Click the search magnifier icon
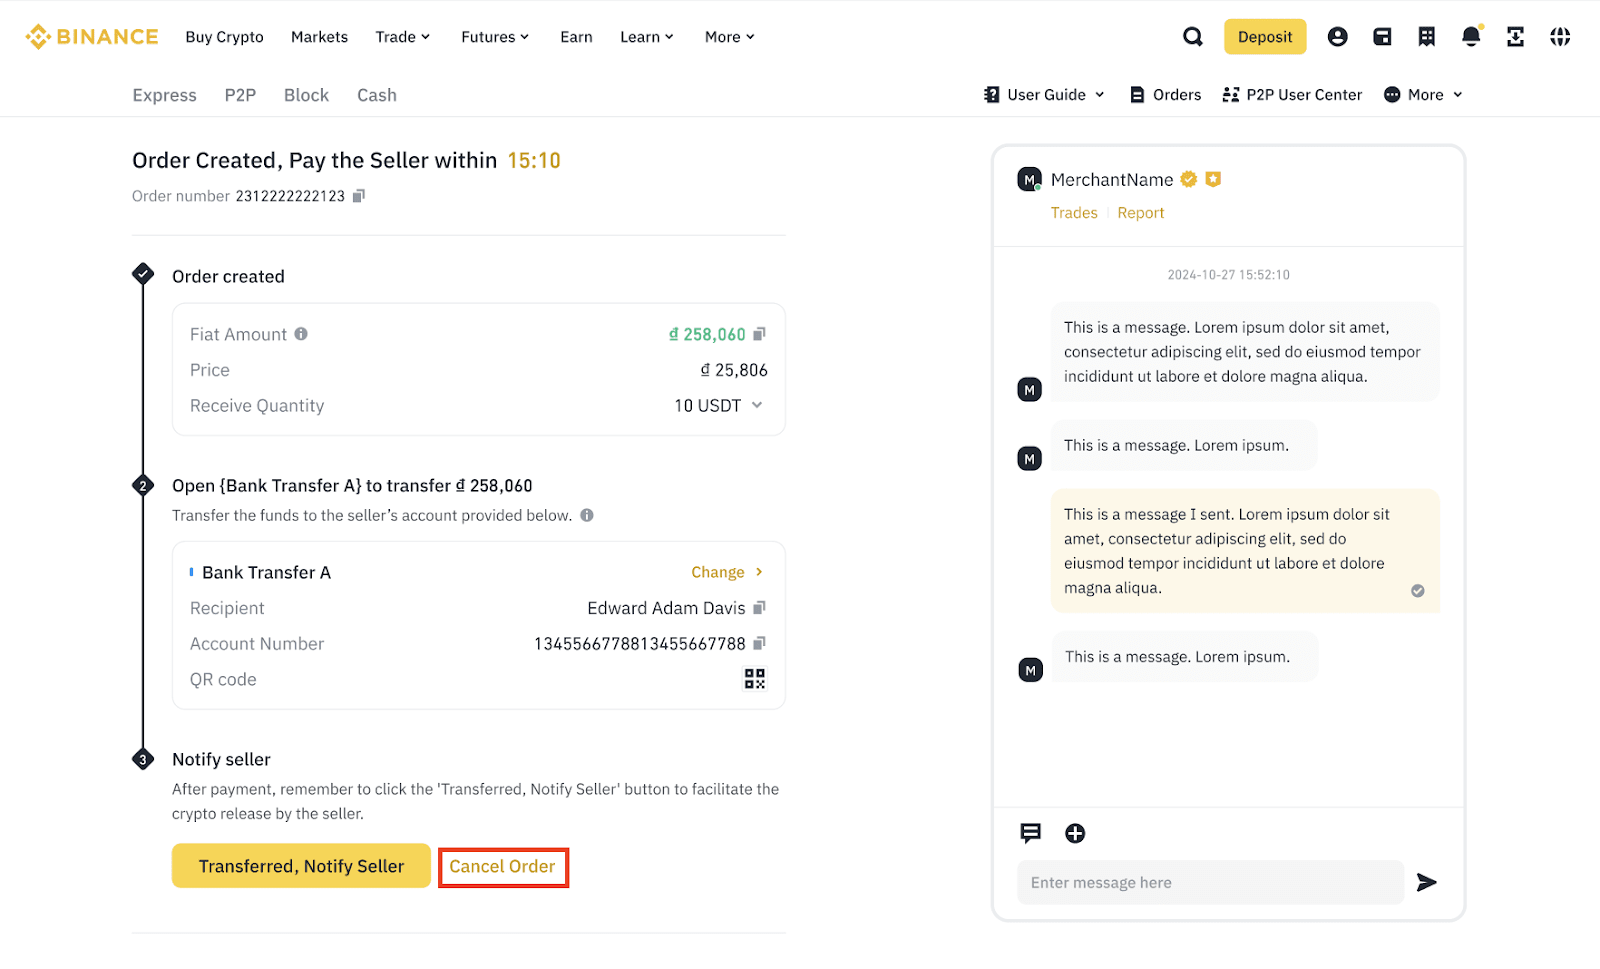1600x969 pixels. [1193, 37]
